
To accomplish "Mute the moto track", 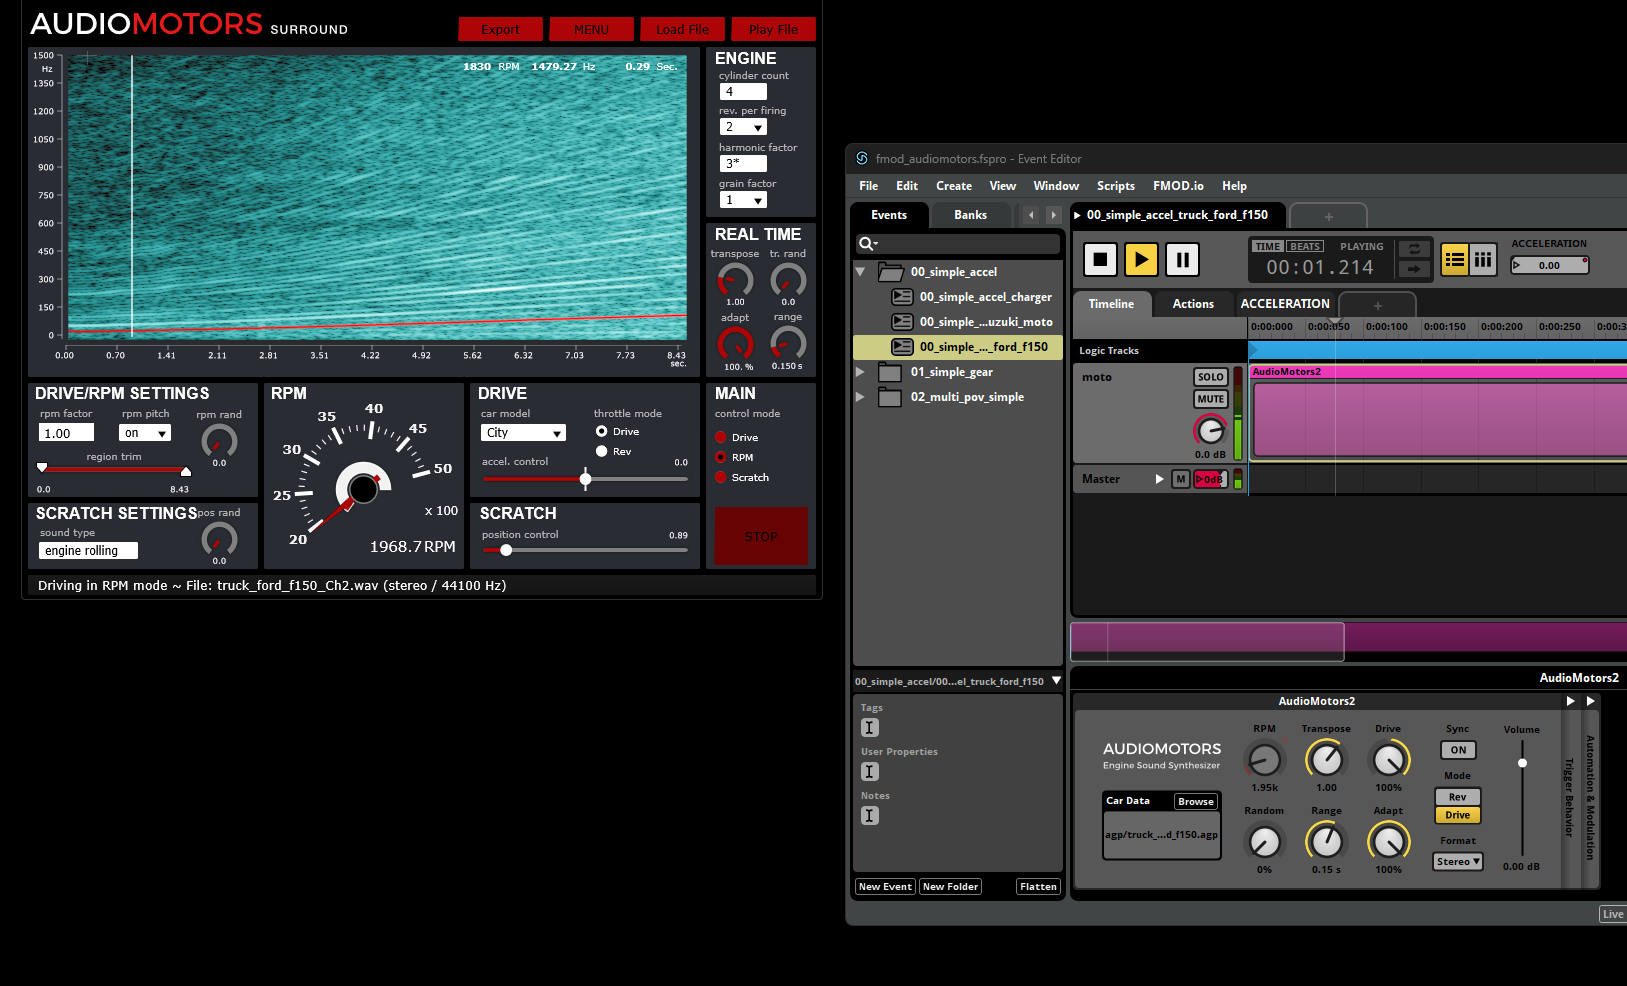I will [x=1210, y=399].
